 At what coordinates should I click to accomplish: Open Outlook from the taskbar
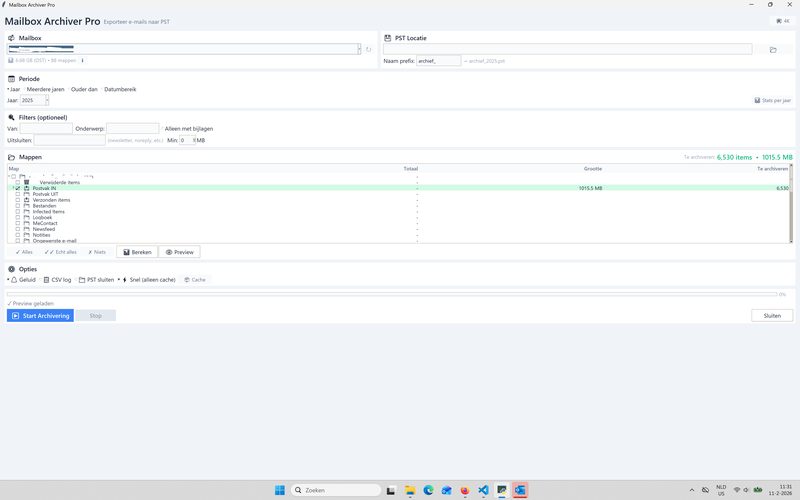tap(520, 490)
